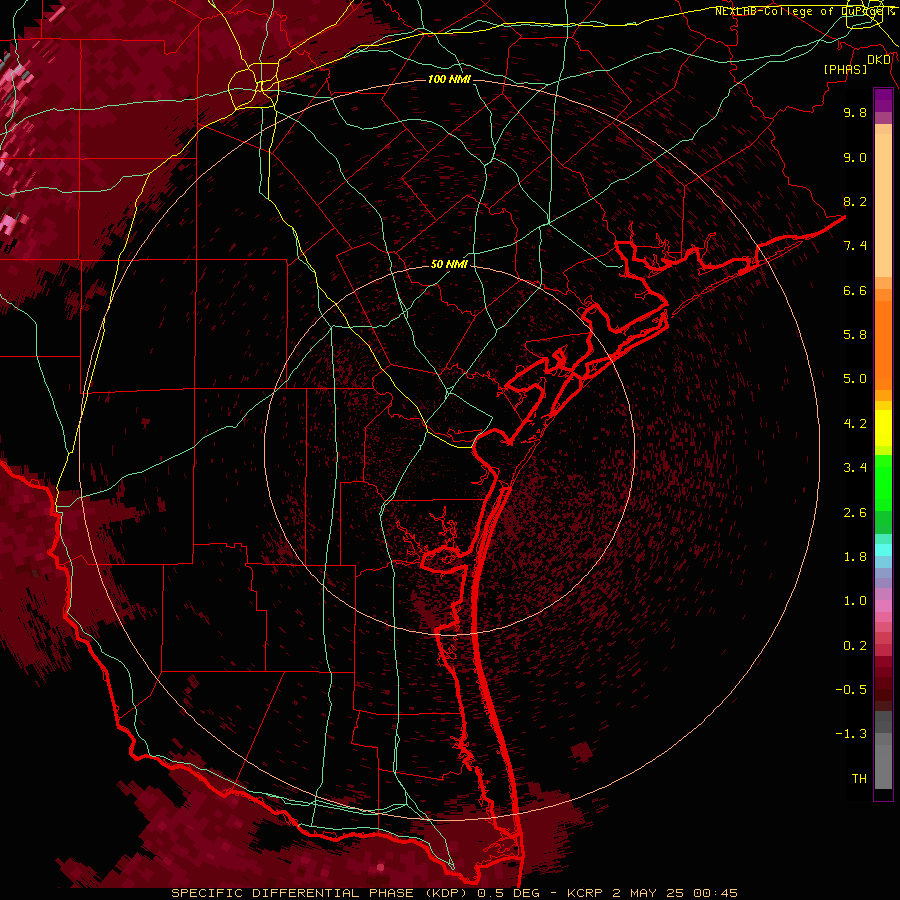Click the TH threshold label on the scale
This screenshot has height=900, width=900.
[859, 779]
